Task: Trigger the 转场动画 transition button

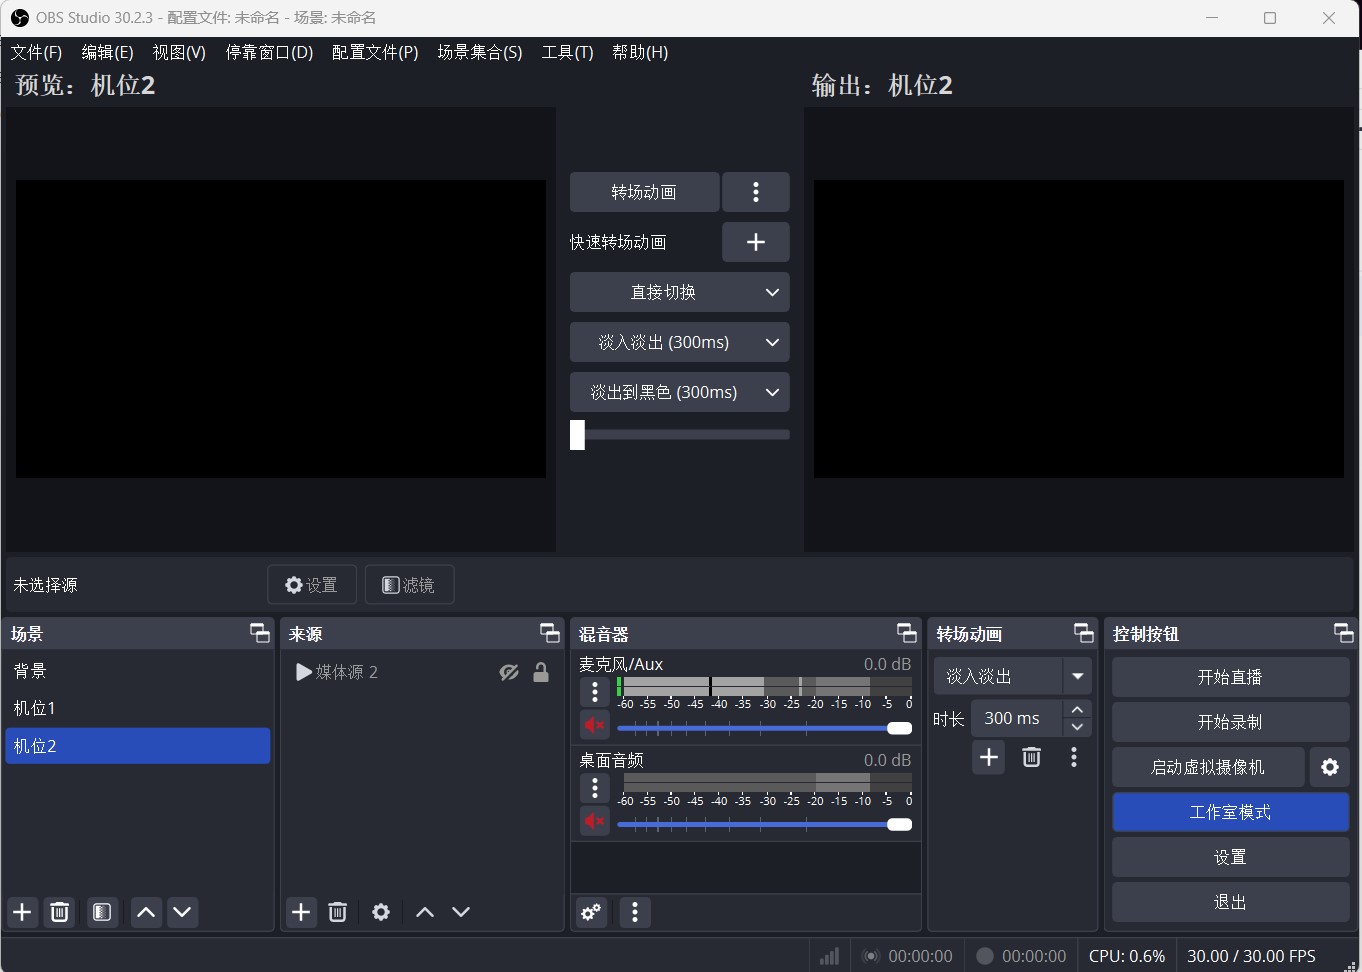Action: pos(644,191)
